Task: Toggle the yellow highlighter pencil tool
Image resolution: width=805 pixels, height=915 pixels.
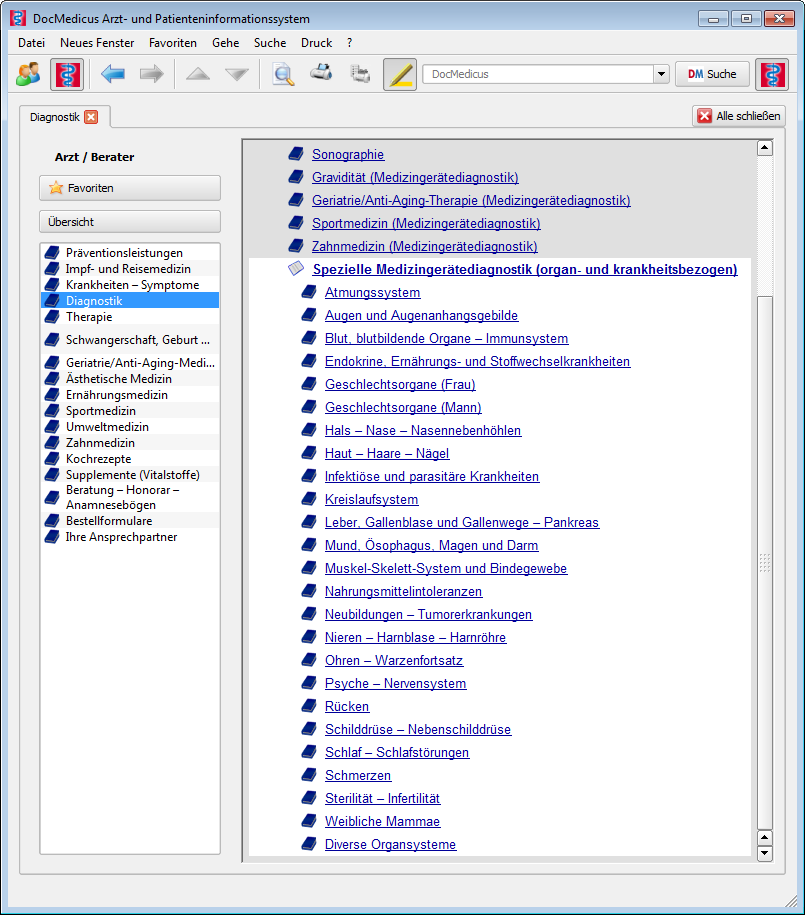Action: coord(400,74)
